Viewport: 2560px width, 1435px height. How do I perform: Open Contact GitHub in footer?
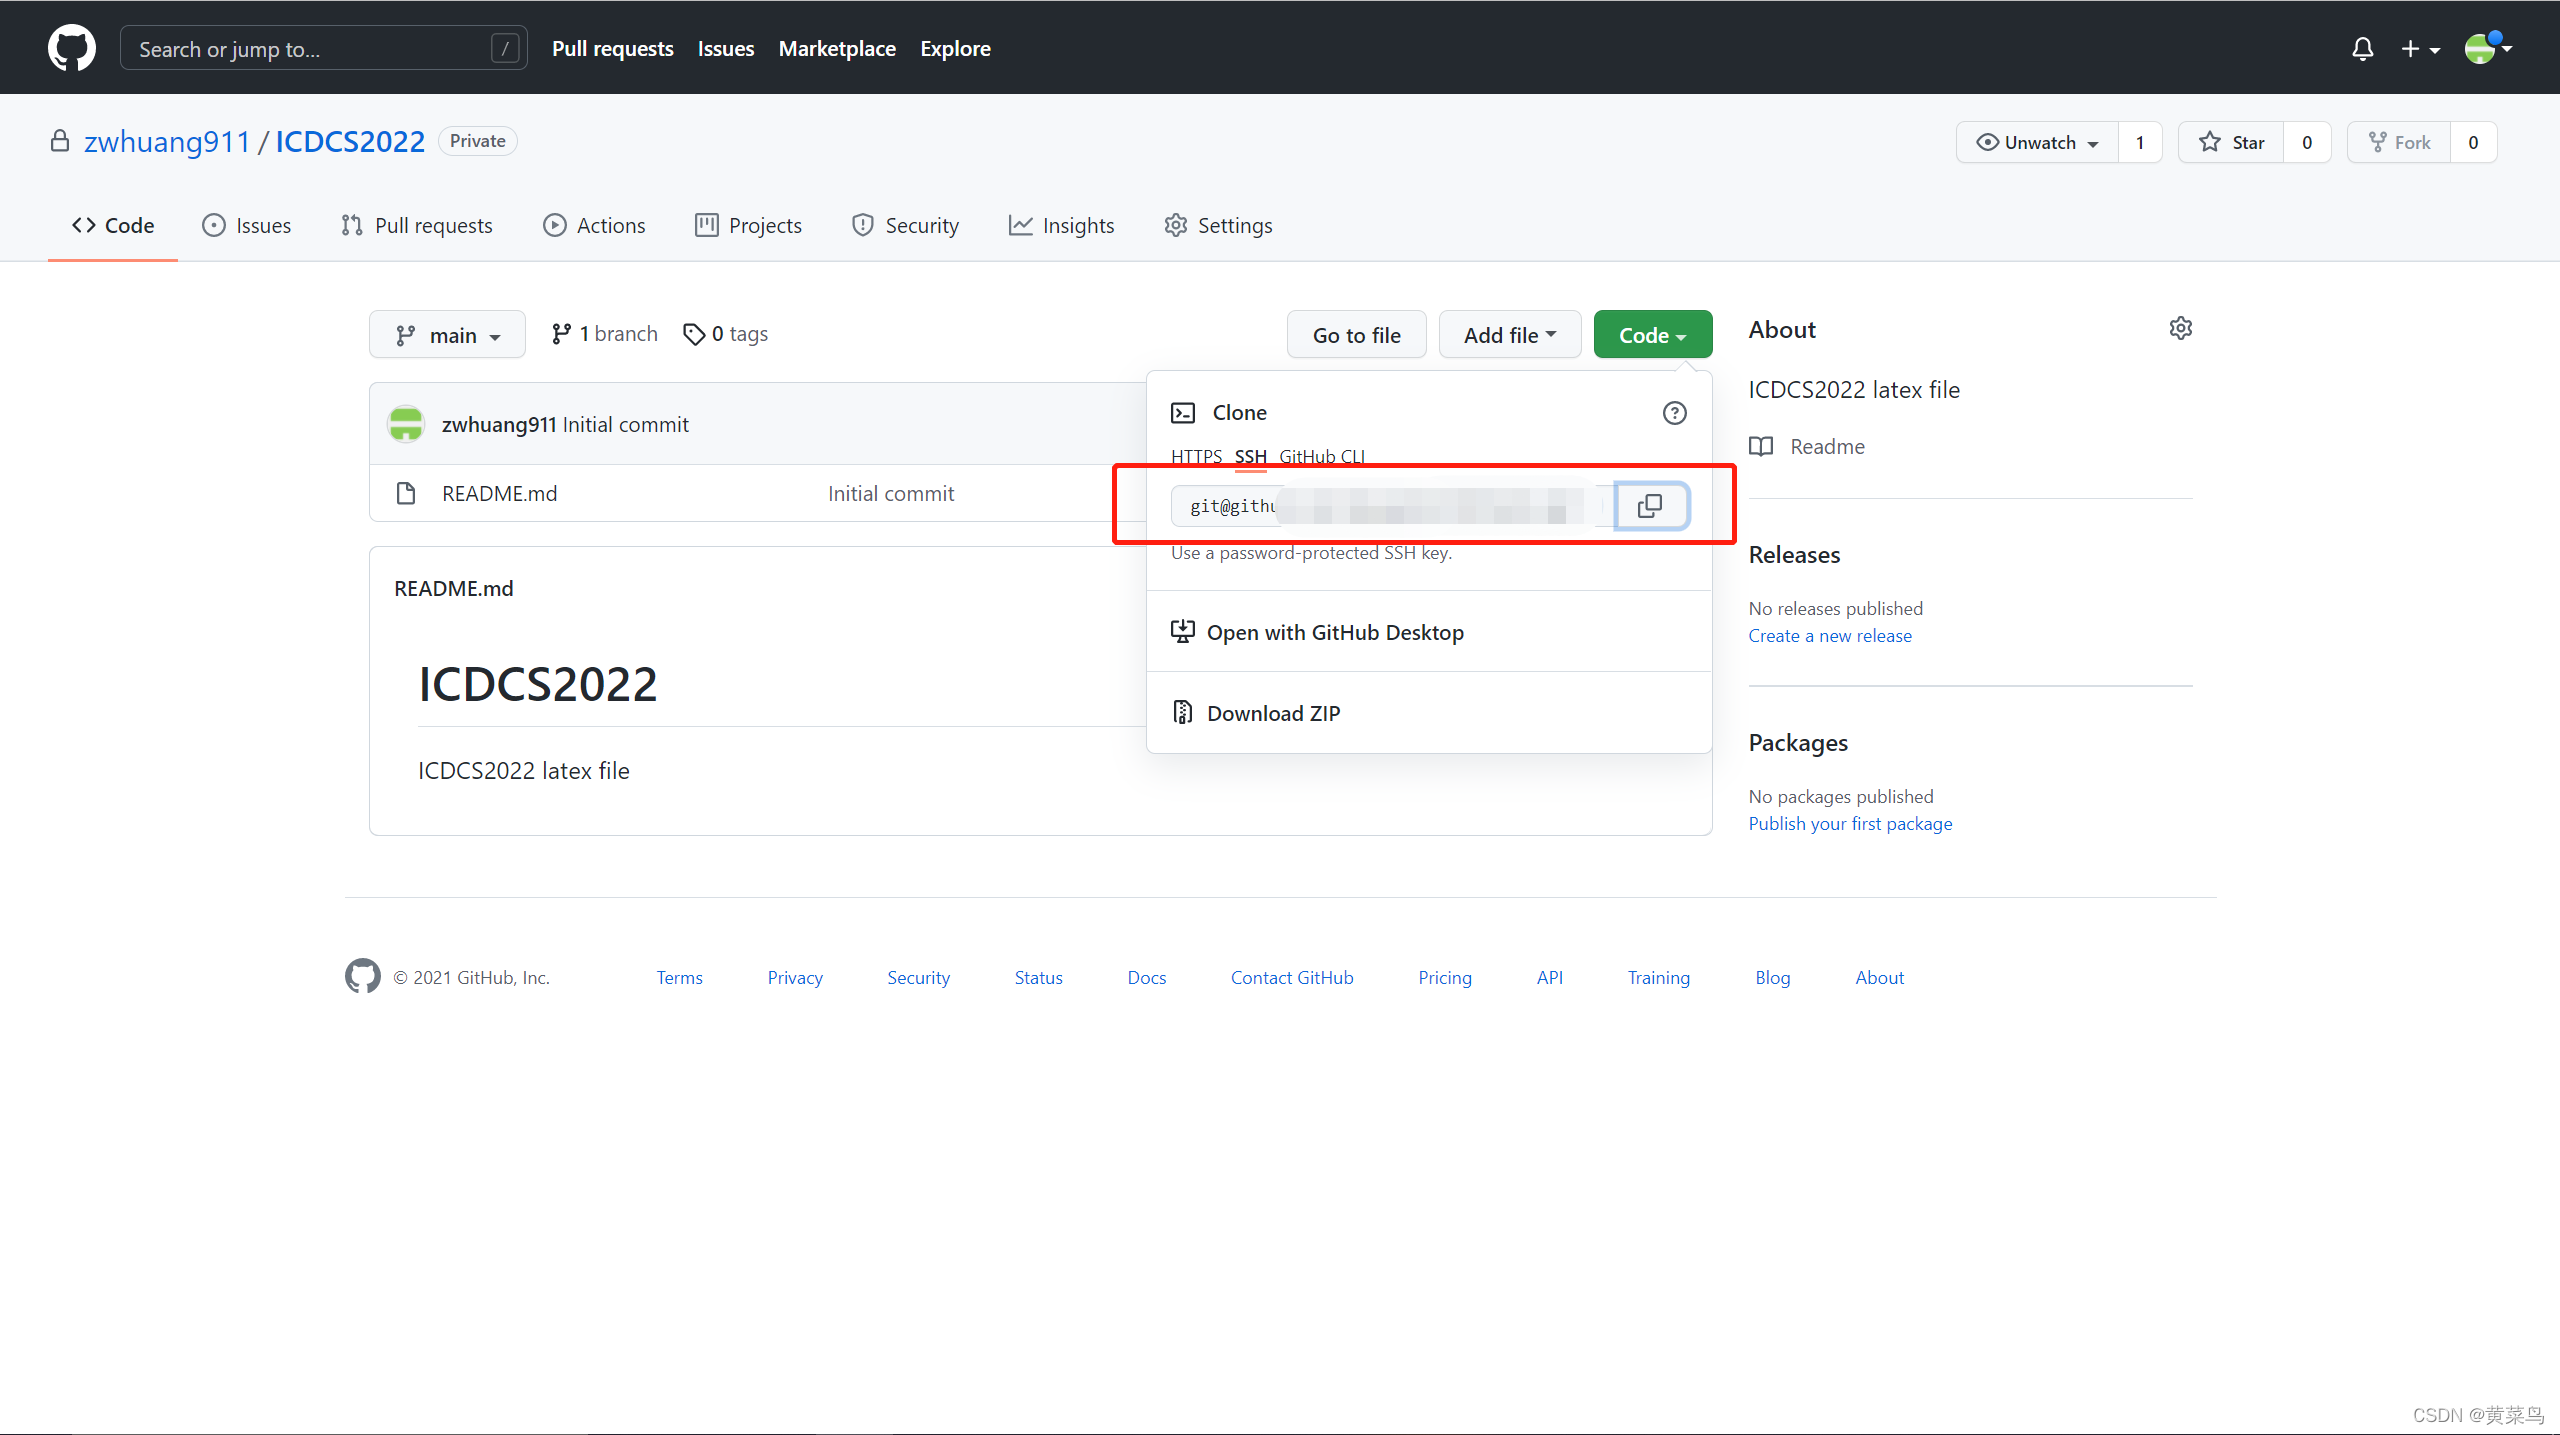(1292, 977)
